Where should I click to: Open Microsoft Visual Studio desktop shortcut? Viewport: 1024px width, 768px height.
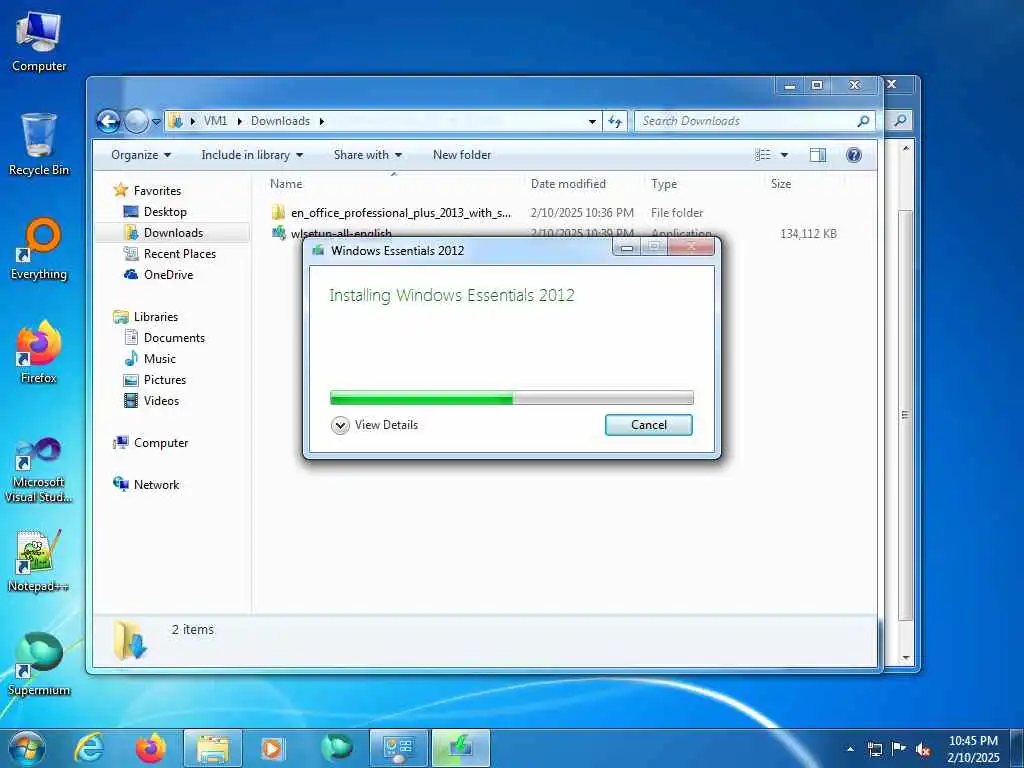(39, 470)
